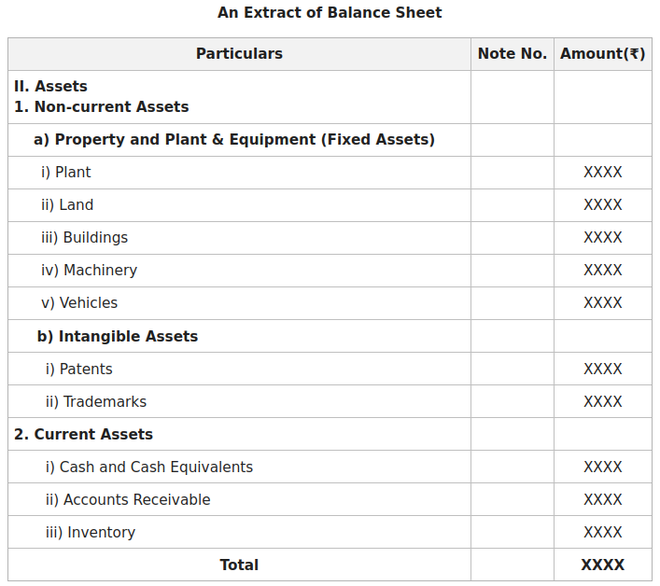Click the 'i) Patents' entry
Screen dimensions: 660x586
tap(79, 369)
